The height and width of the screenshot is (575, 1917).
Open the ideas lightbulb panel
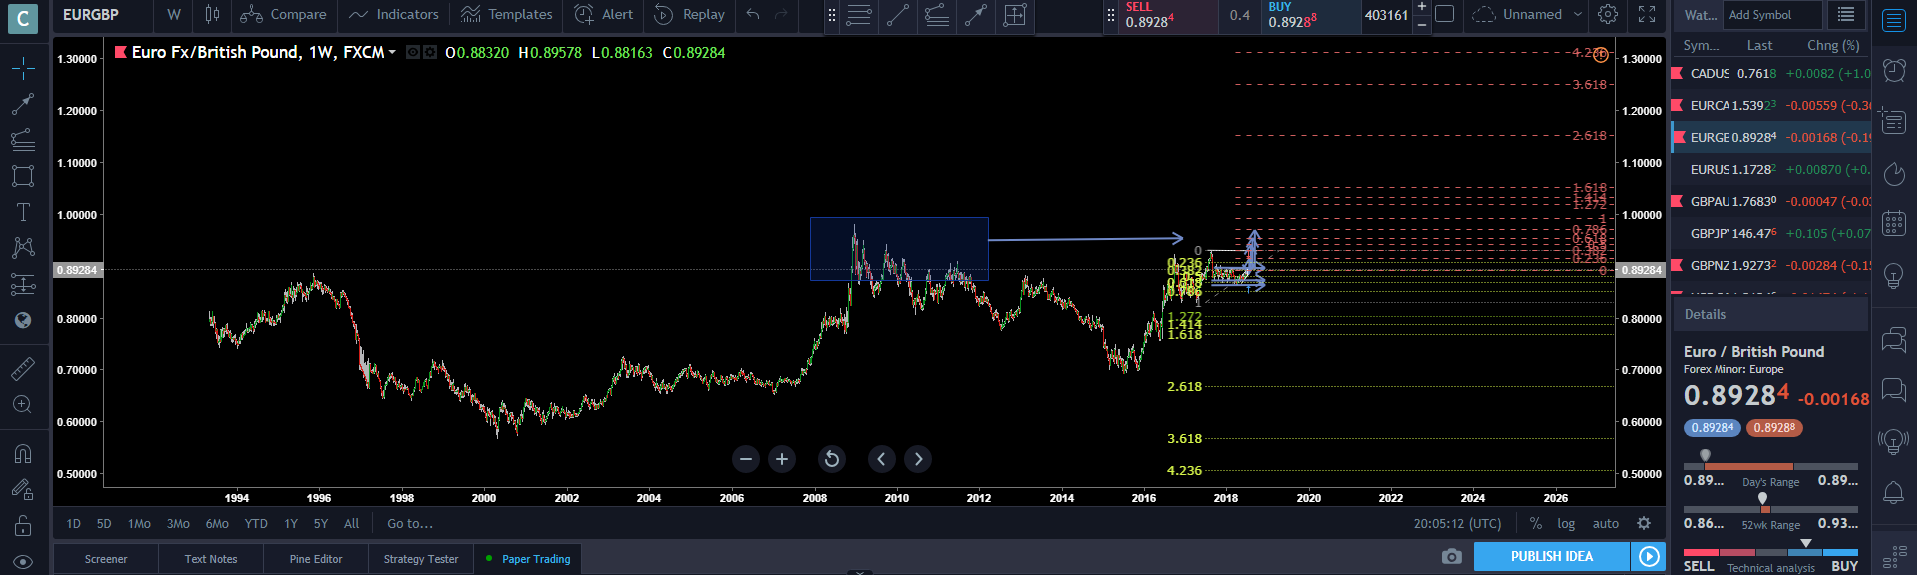pos(1894,276)
